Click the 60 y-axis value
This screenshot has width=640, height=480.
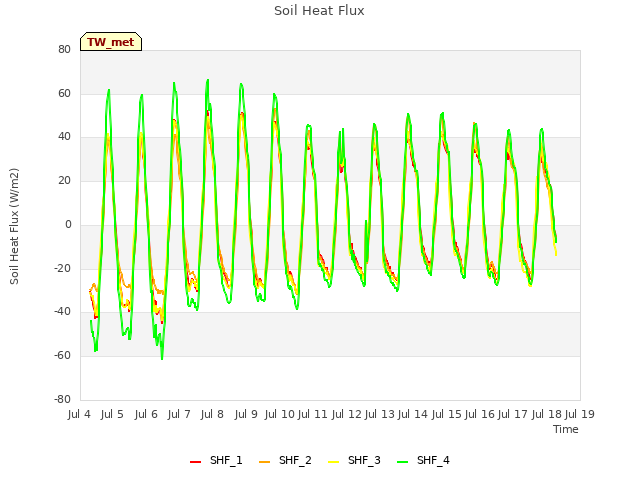pos(64,93)
